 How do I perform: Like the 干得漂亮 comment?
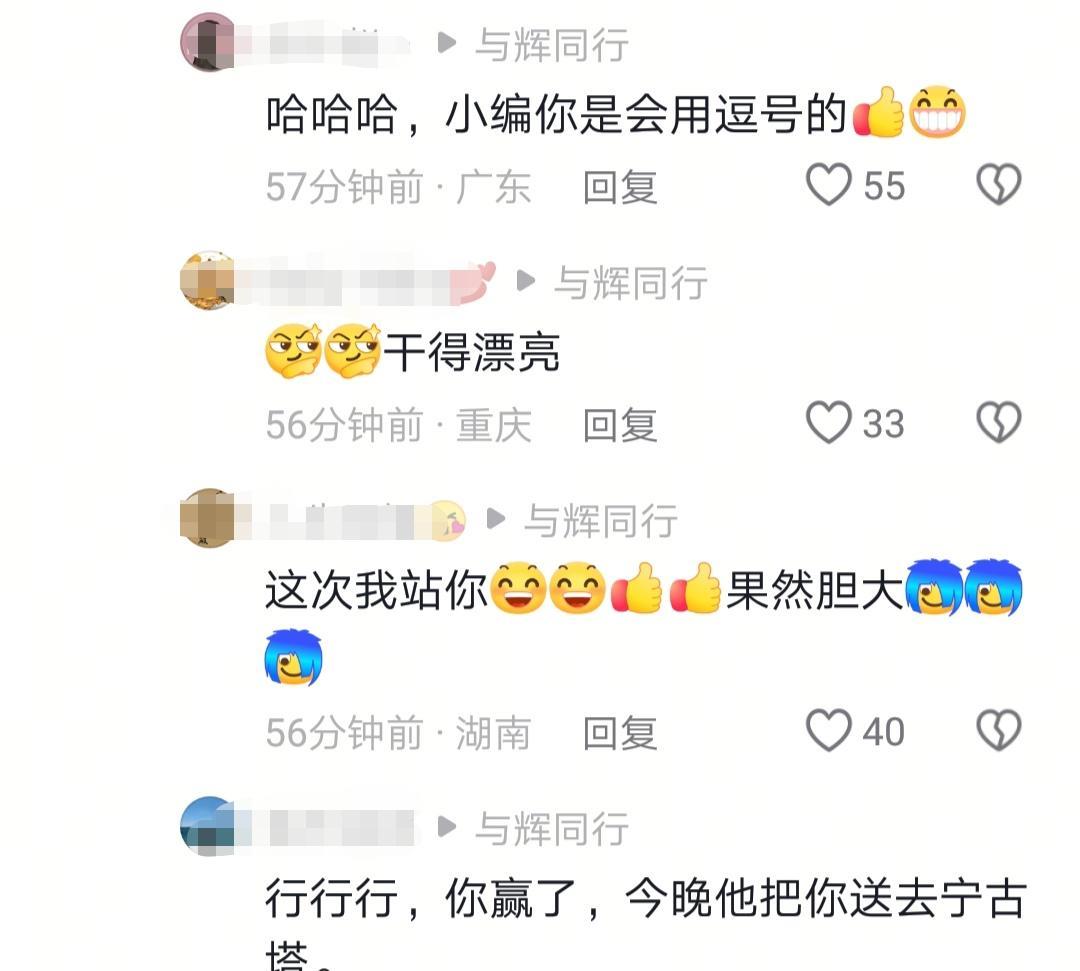[829, 422]
